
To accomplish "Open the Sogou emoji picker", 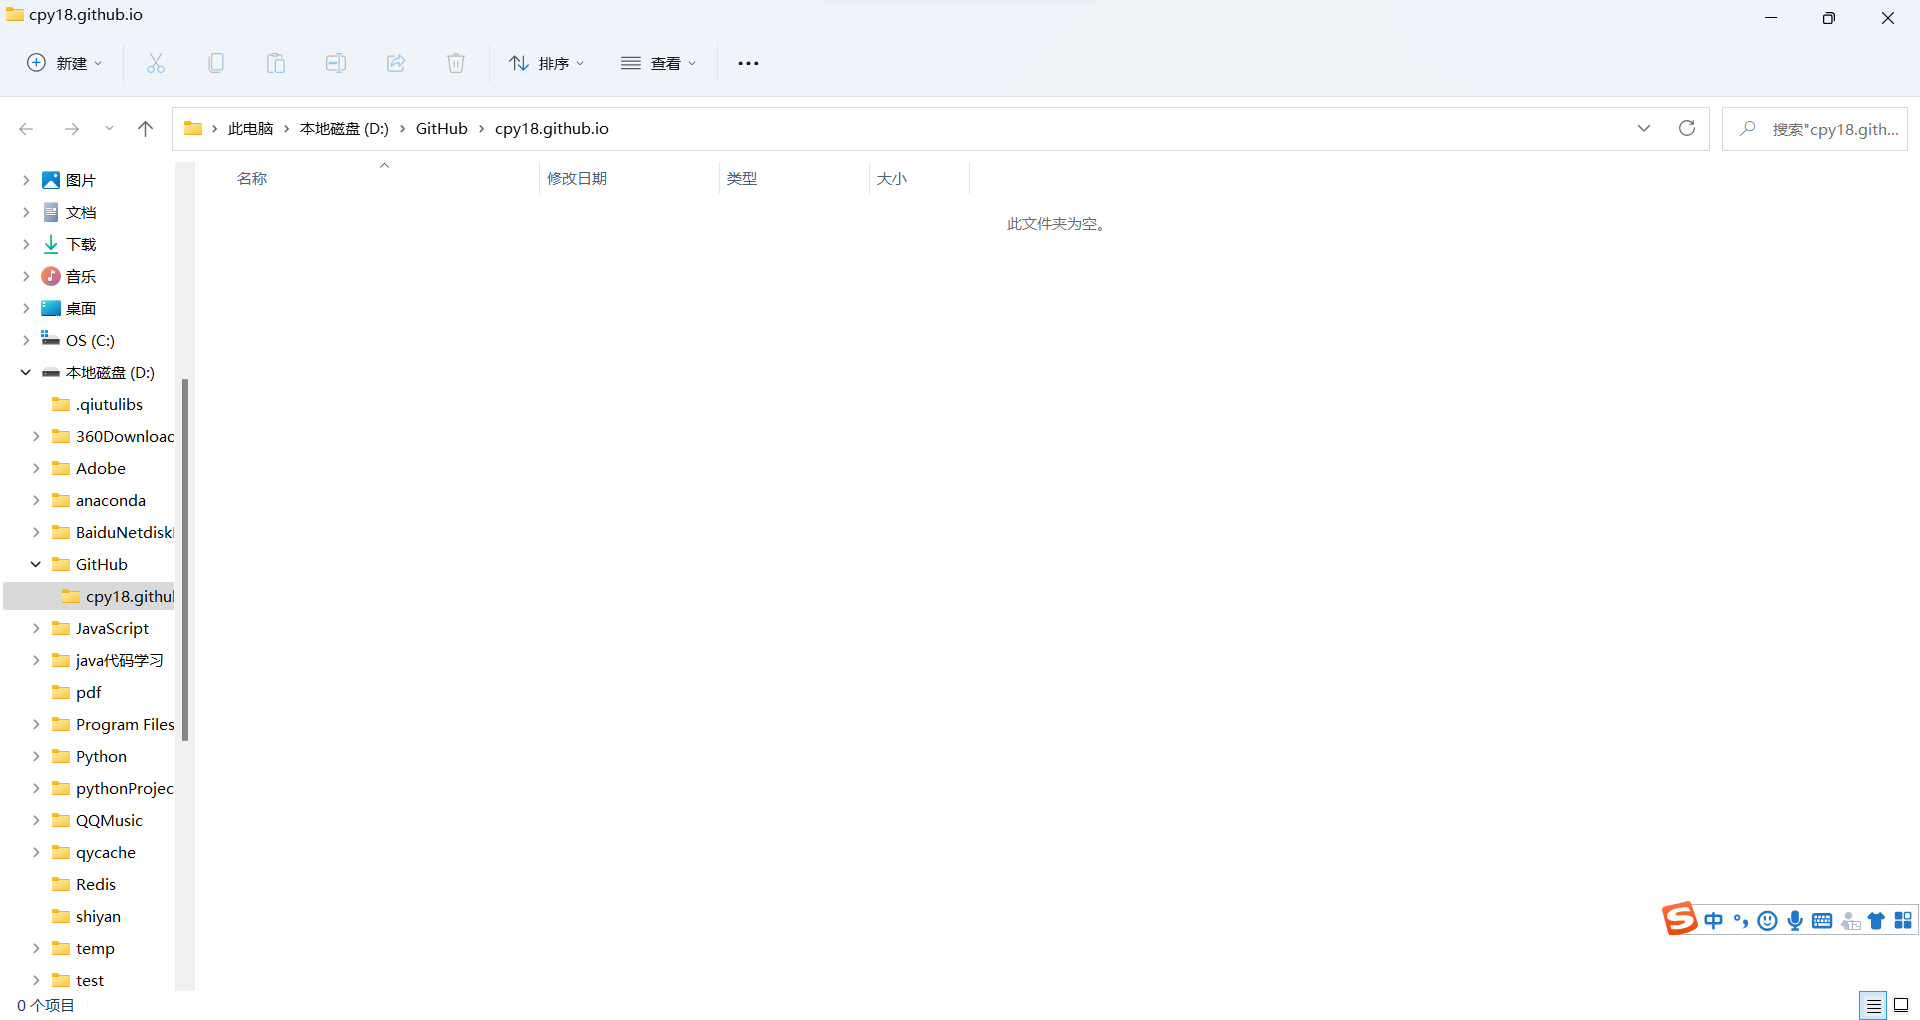I will click(x=1768, y=920).
